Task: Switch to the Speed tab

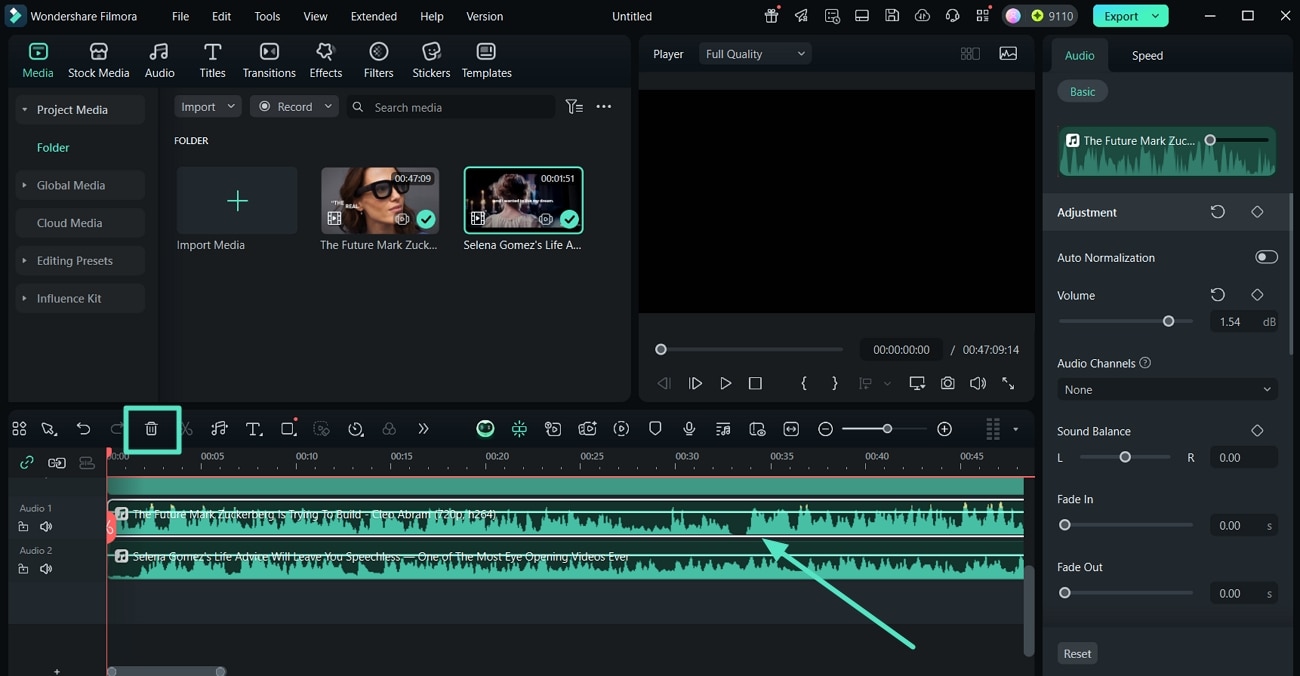Action: pyautogui.click(x=1147, y=55)
